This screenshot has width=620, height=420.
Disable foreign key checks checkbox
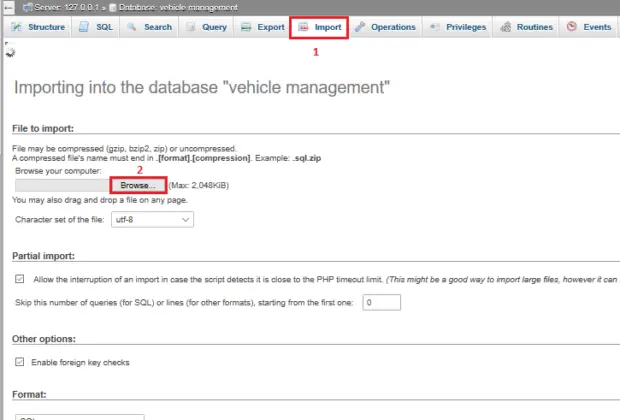click(19, 362)
